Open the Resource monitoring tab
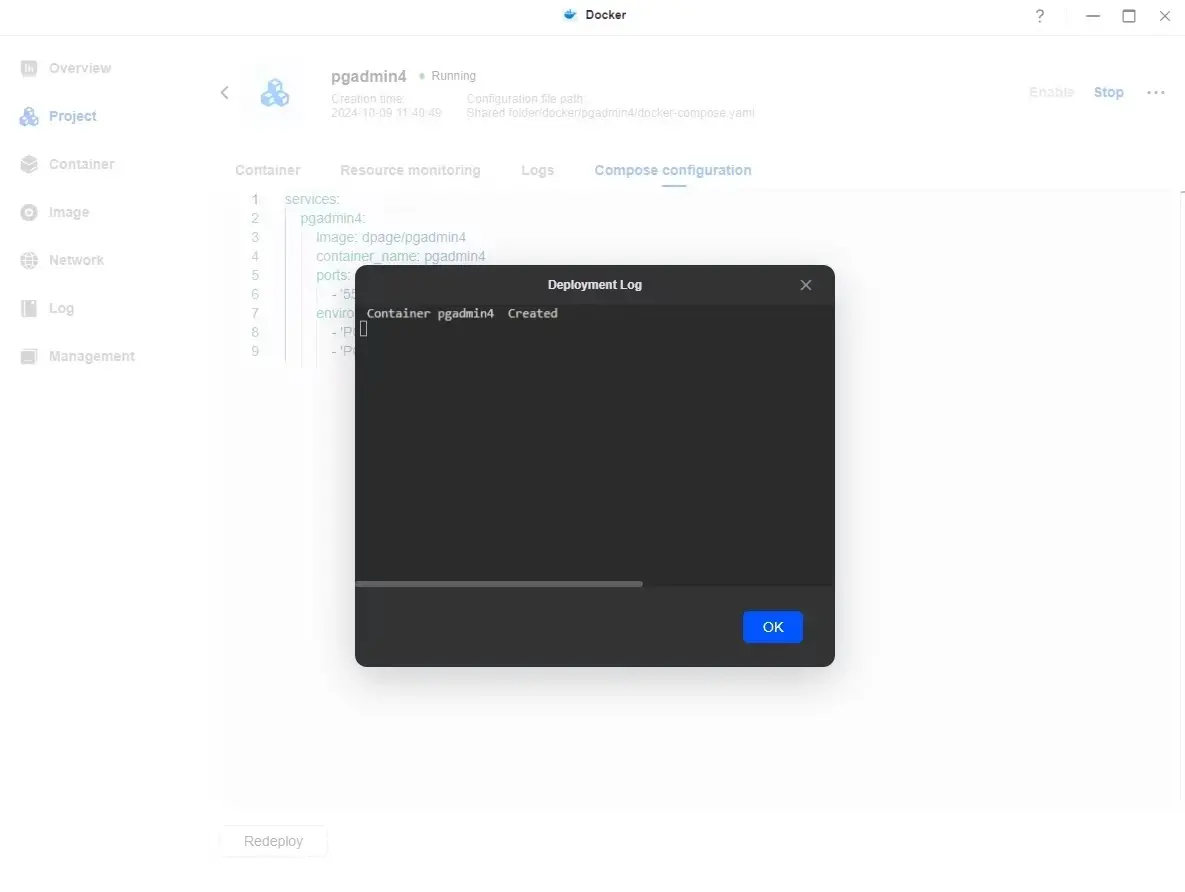 [x=410, y=171]
